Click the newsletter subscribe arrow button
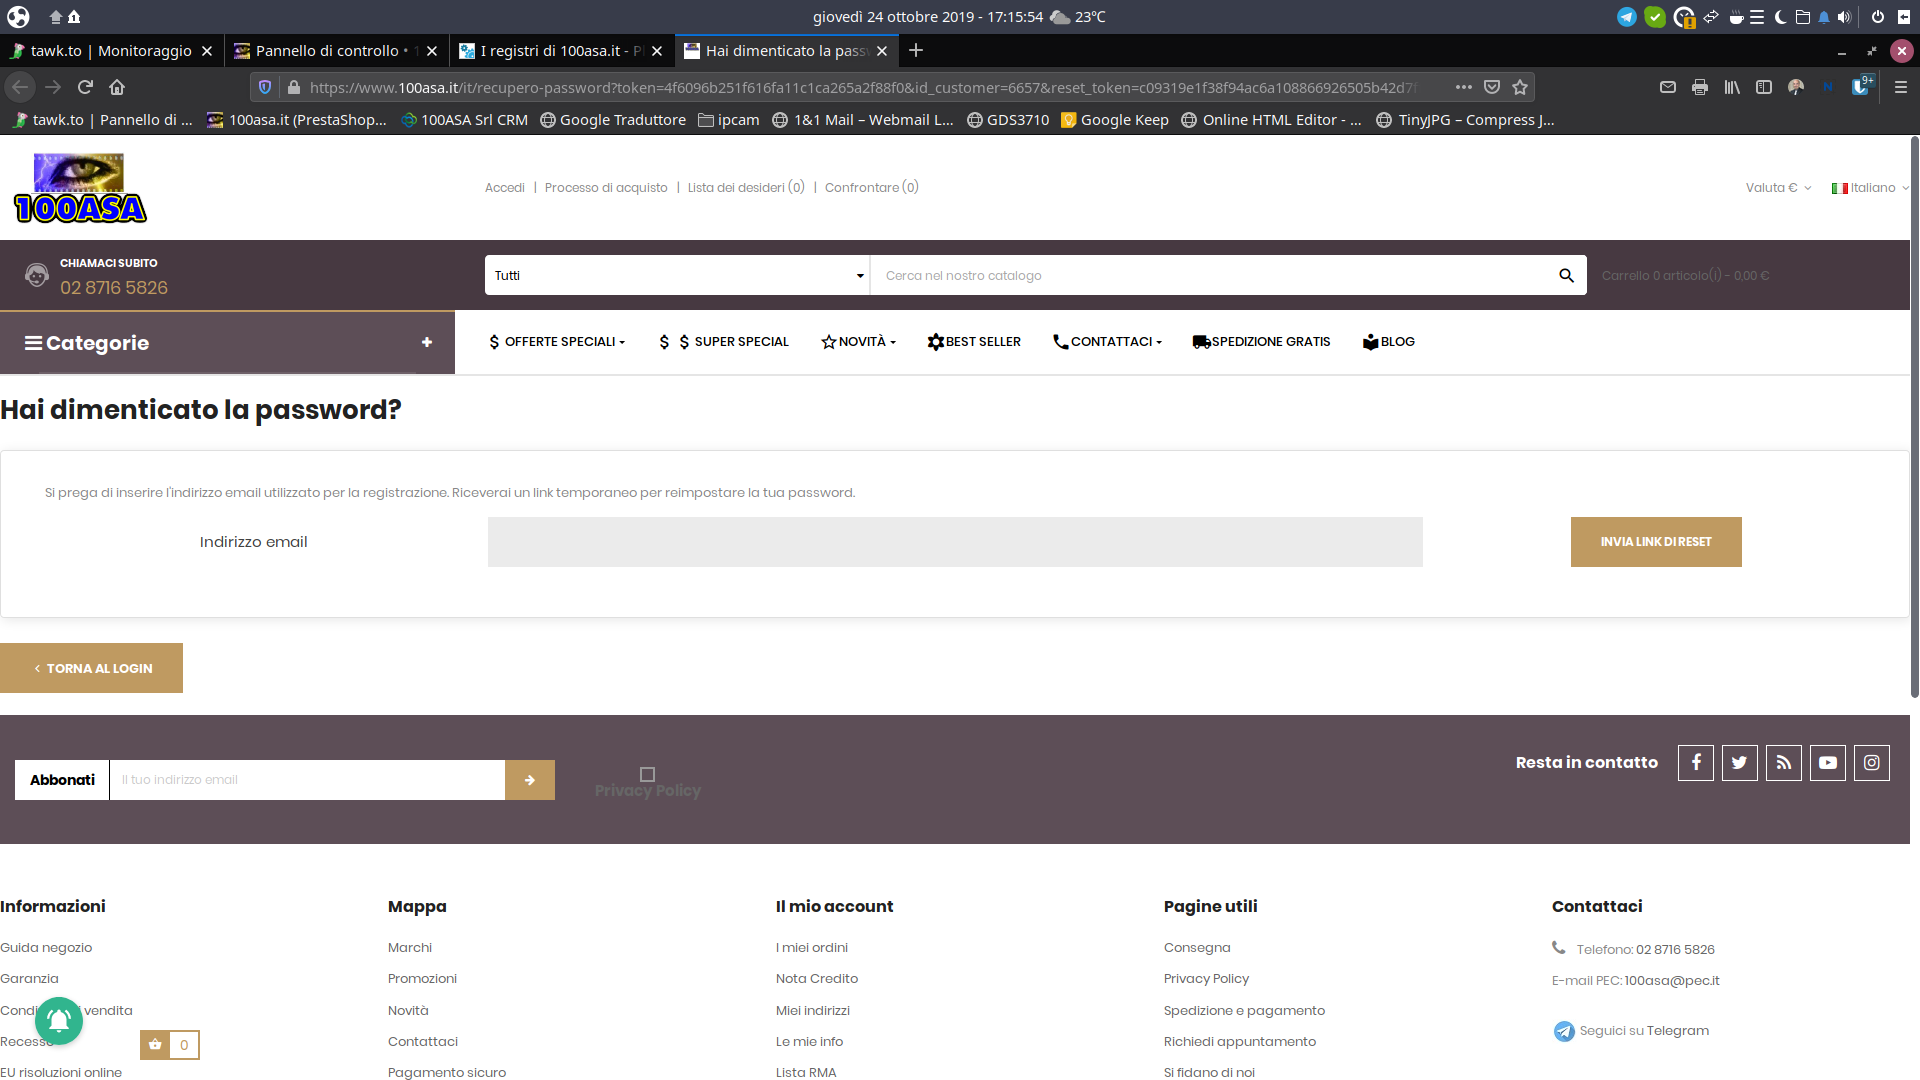The width and height of the screenshot is (1920, 1080). (530, 780)
